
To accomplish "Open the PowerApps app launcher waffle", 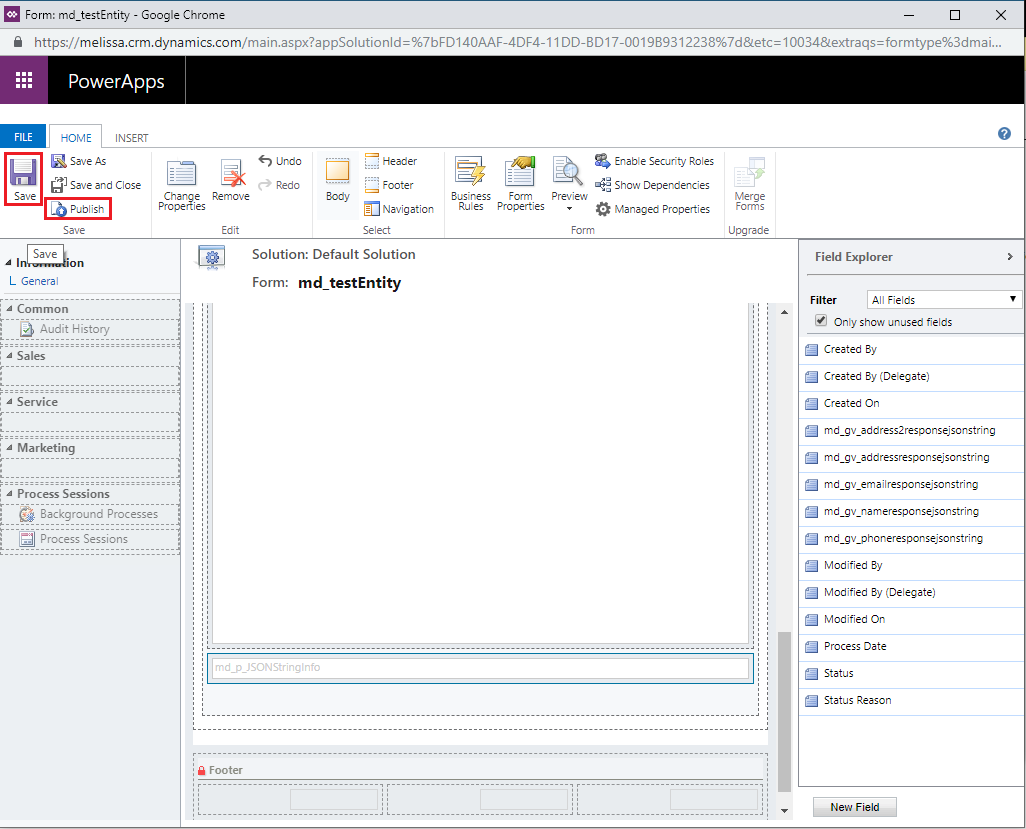I will pyautogui.click(x=24, y=80).
